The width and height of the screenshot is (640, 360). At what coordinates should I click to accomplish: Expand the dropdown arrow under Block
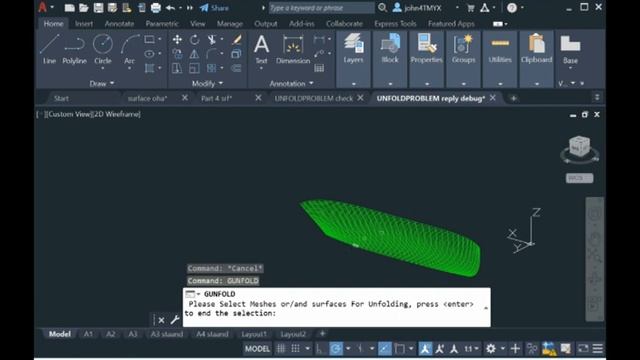[390, 84]
